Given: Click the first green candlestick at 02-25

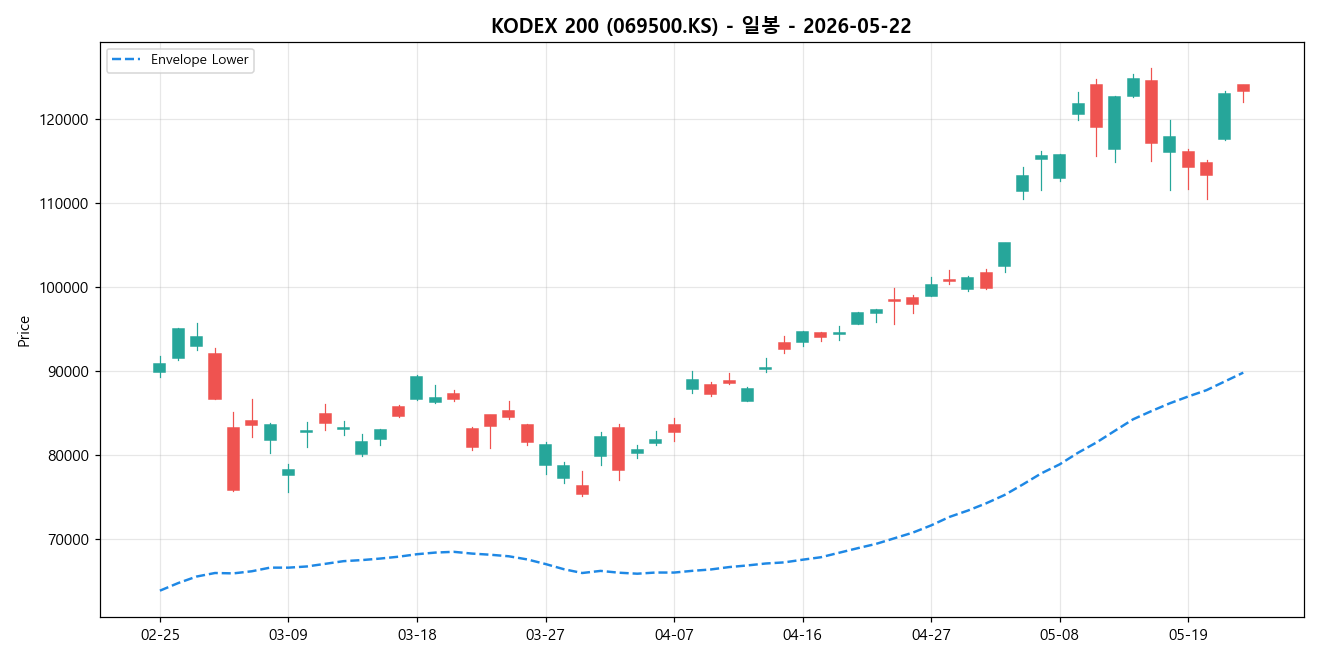Looking at the screenshot, I should coord(160,367).
